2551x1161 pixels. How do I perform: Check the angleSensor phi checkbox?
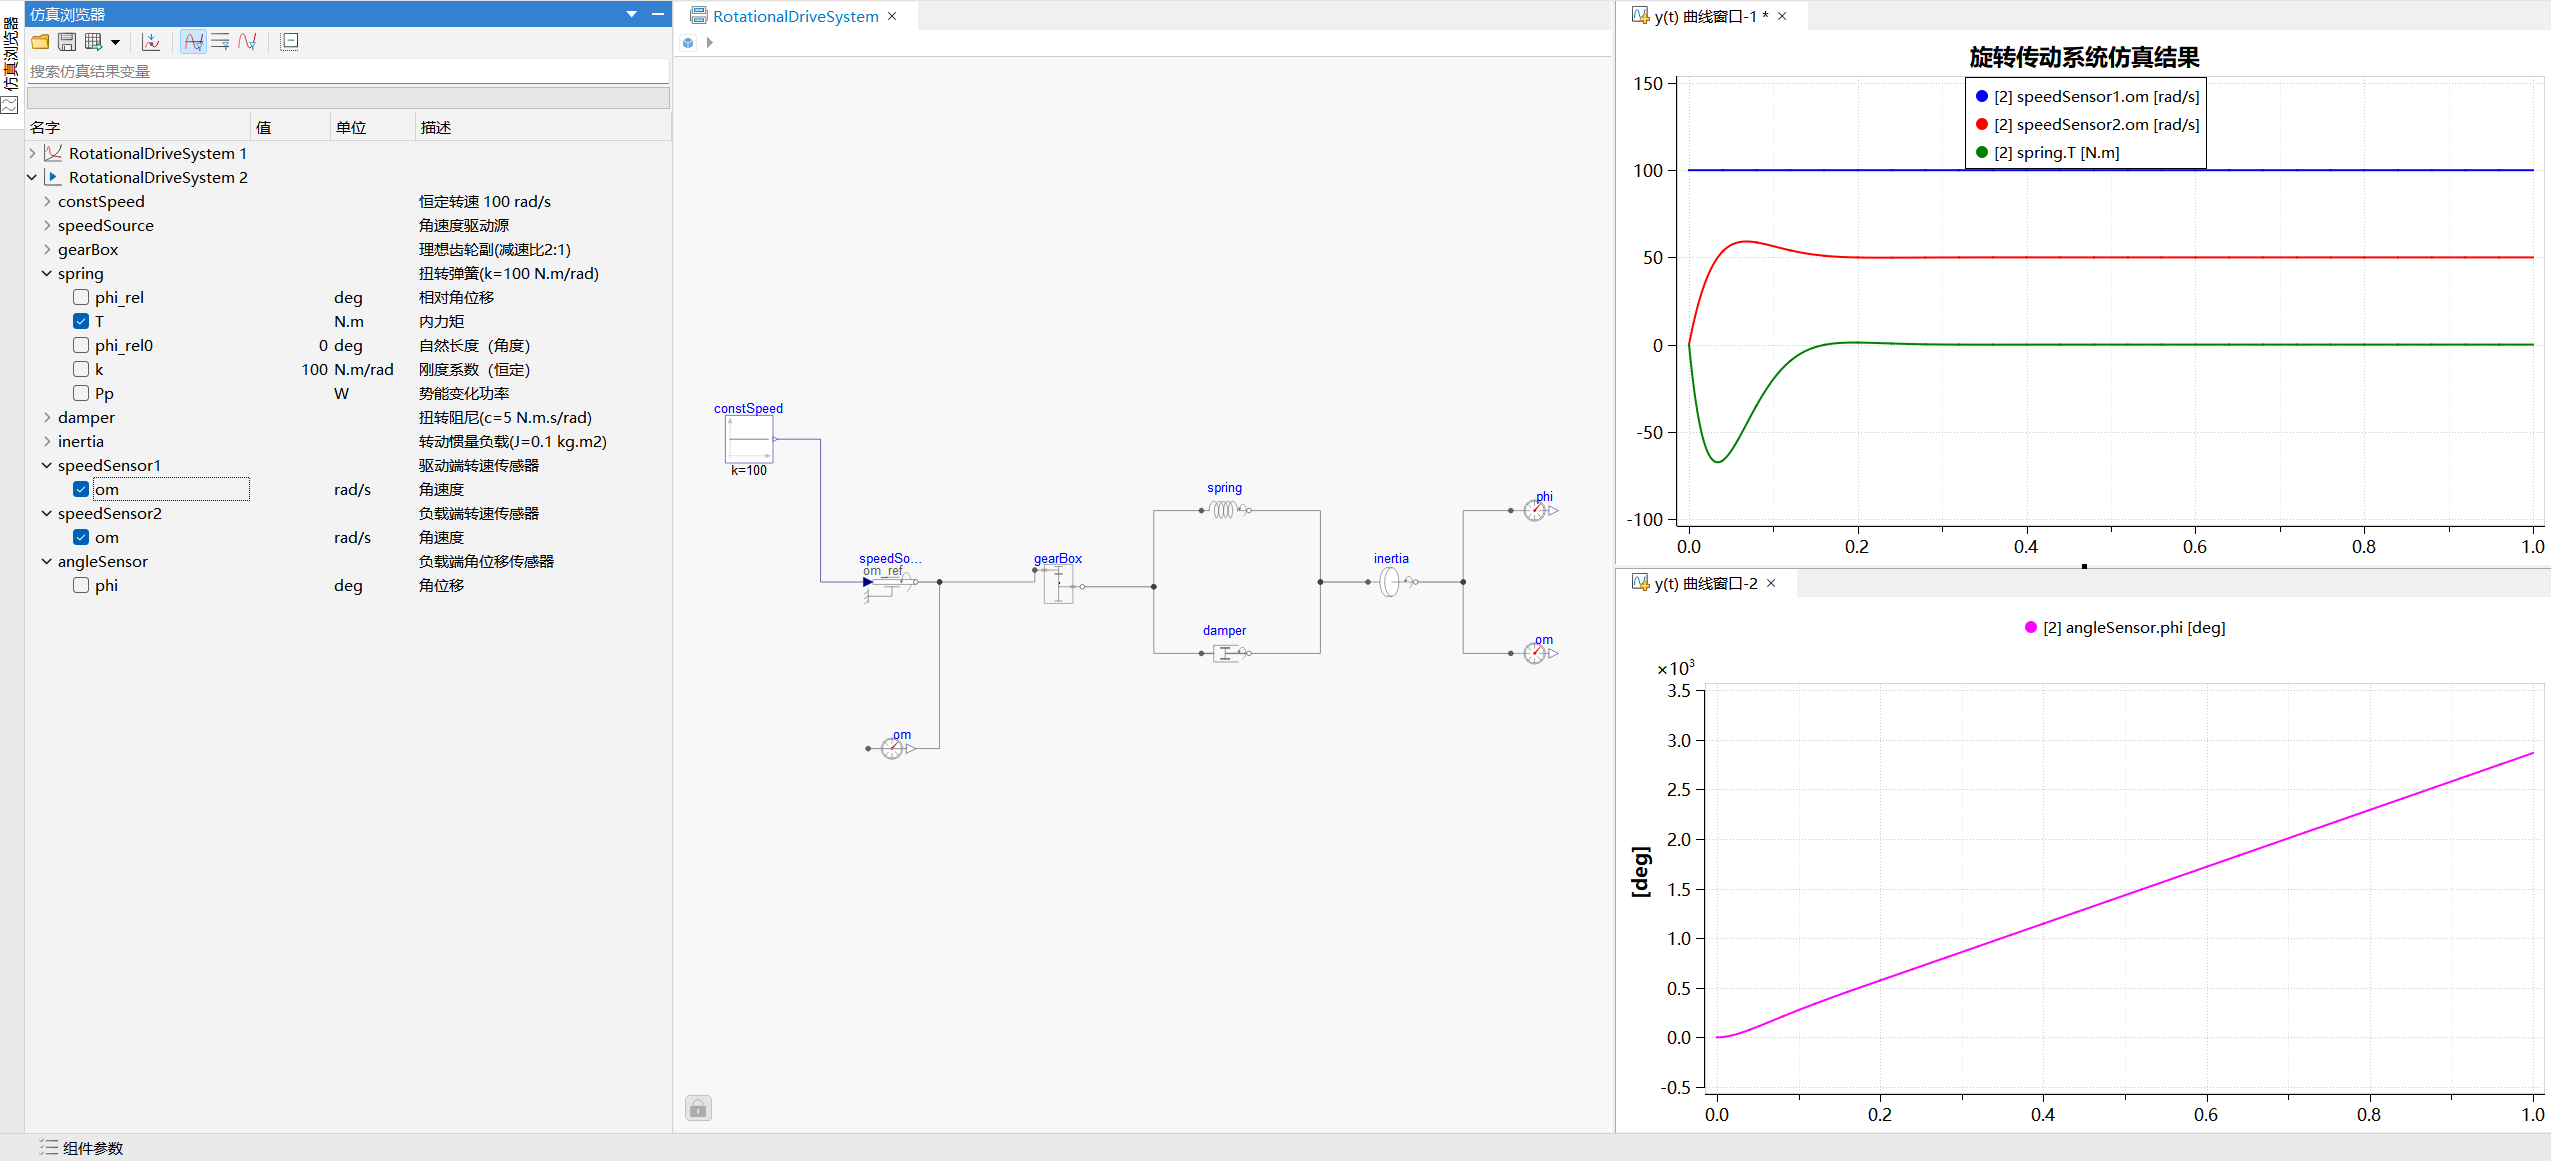pos(81,585)
